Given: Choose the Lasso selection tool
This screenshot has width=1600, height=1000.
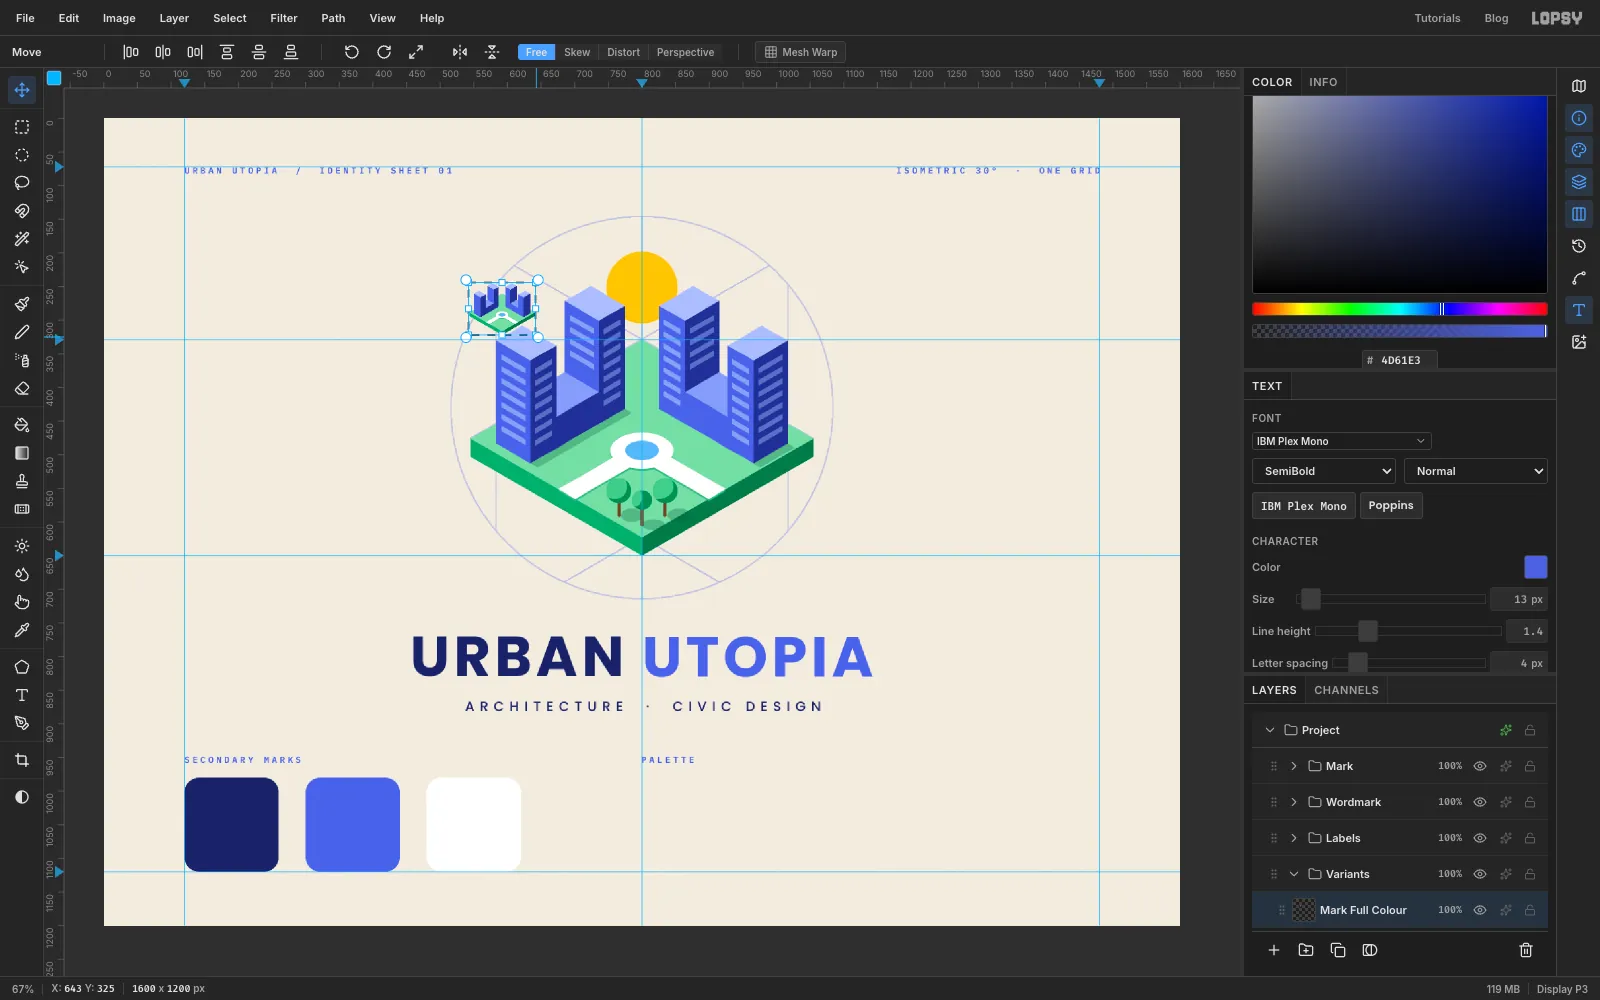Looking at the screenshot, I should (22, 183).
